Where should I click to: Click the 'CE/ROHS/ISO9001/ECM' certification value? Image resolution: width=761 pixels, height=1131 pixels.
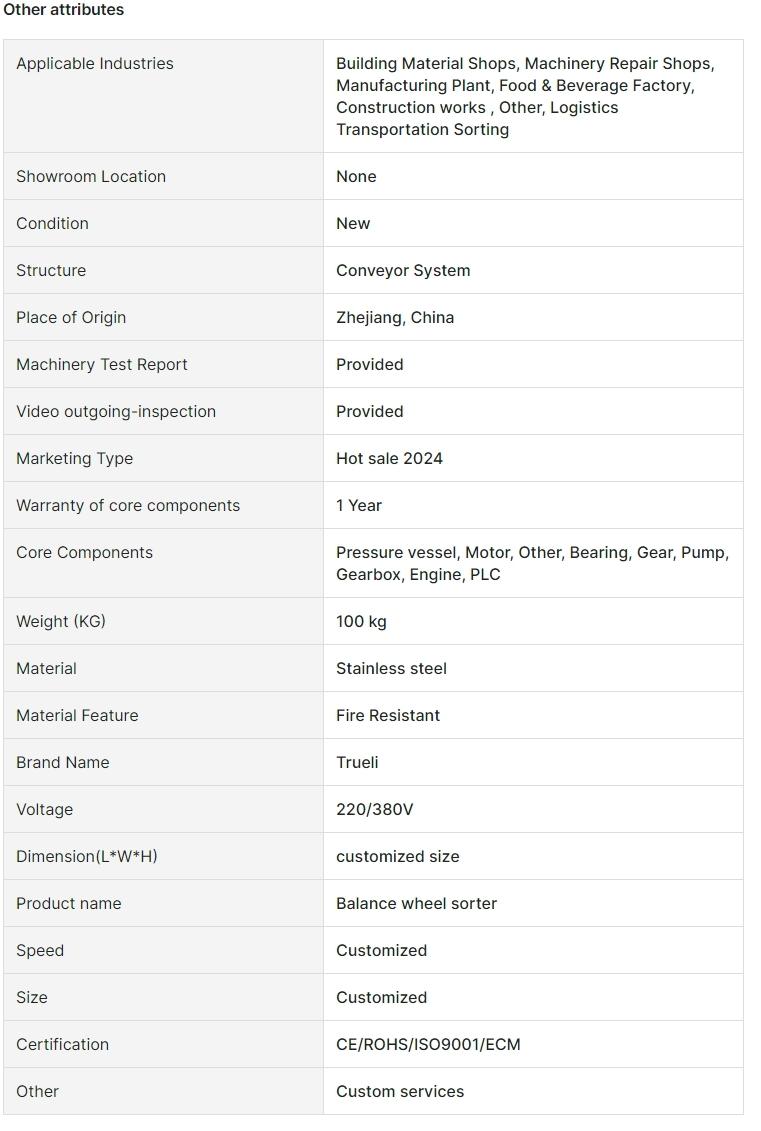[428, 1045]
